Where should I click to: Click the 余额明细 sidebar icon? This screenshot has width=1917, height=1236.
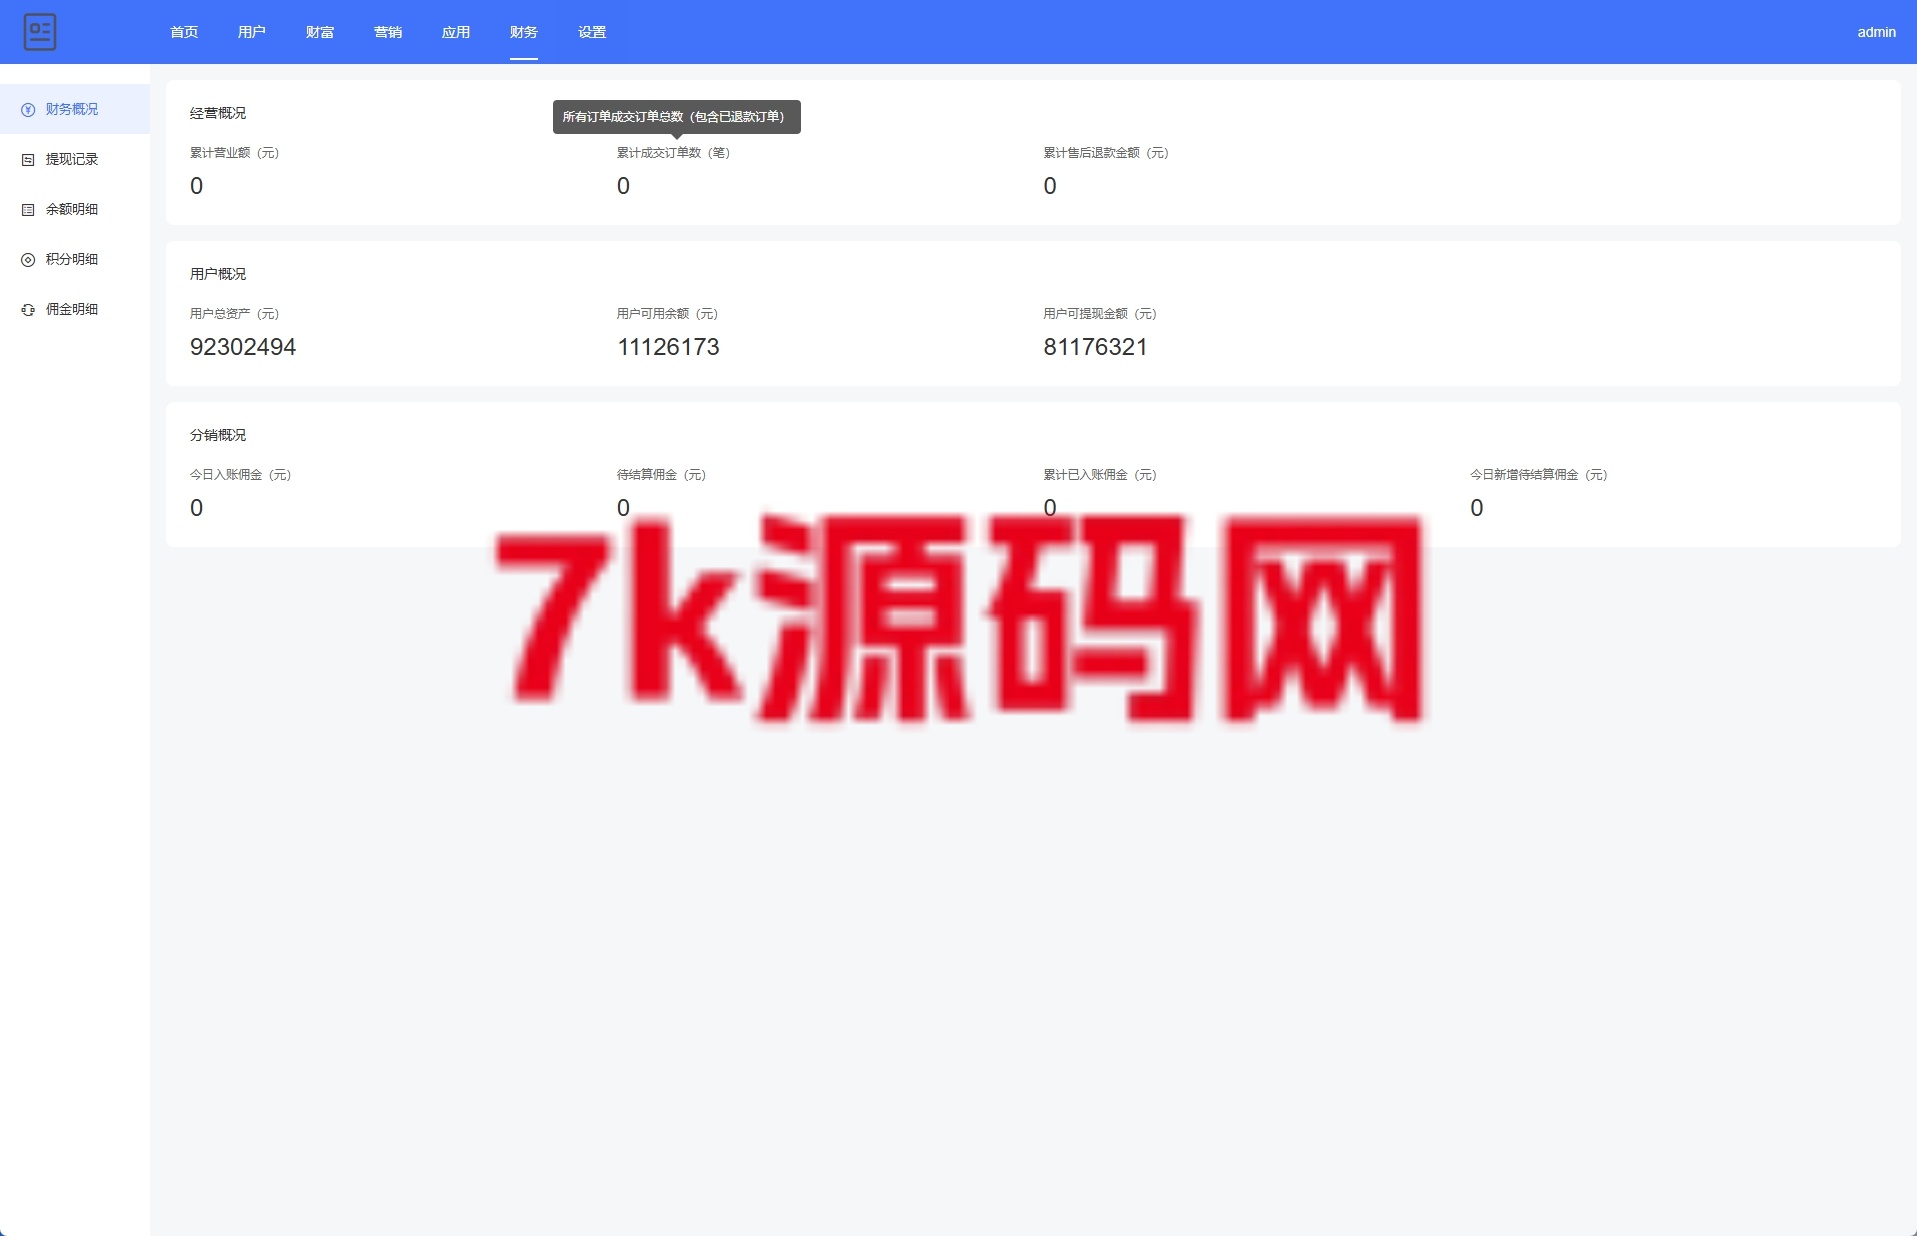point(28,210)
